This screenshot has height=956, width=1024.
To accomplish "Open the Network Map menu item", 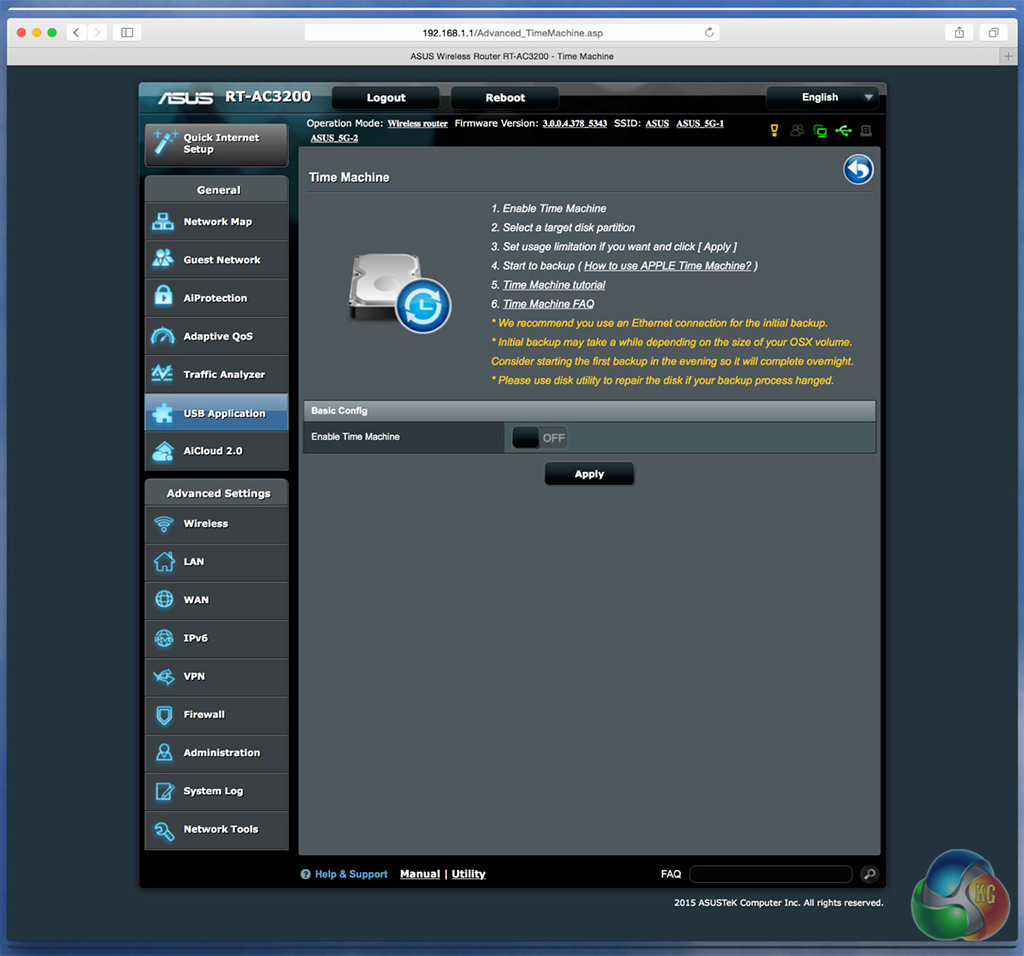I will pos(216,222).
